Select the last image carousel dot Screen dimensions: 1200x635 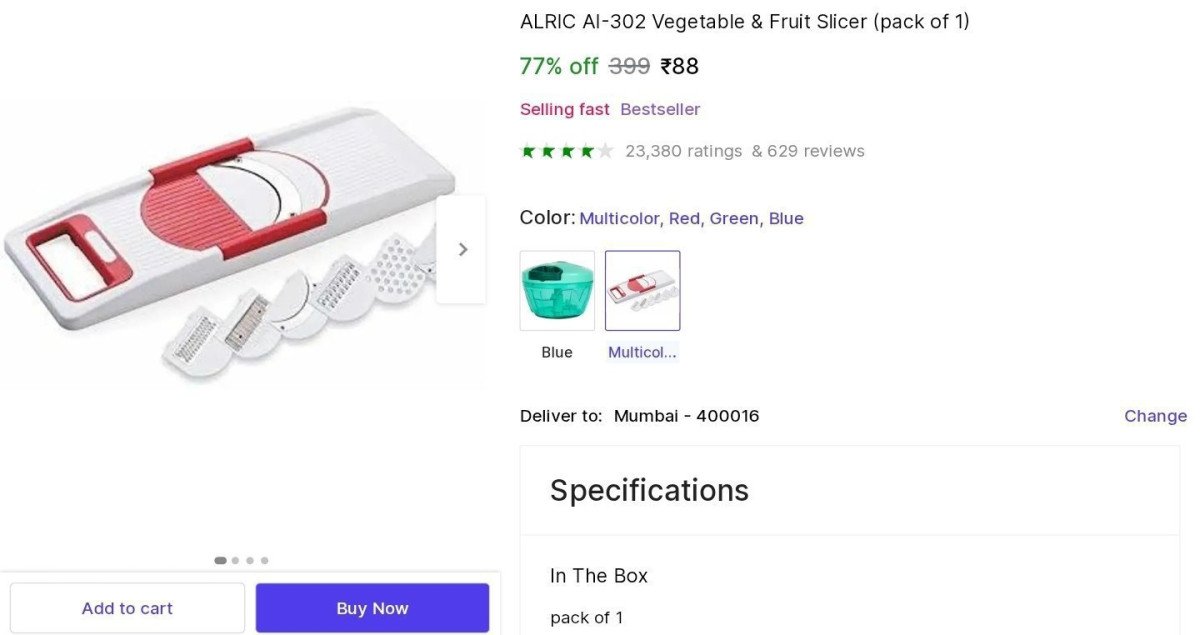(x=264, y=561)
